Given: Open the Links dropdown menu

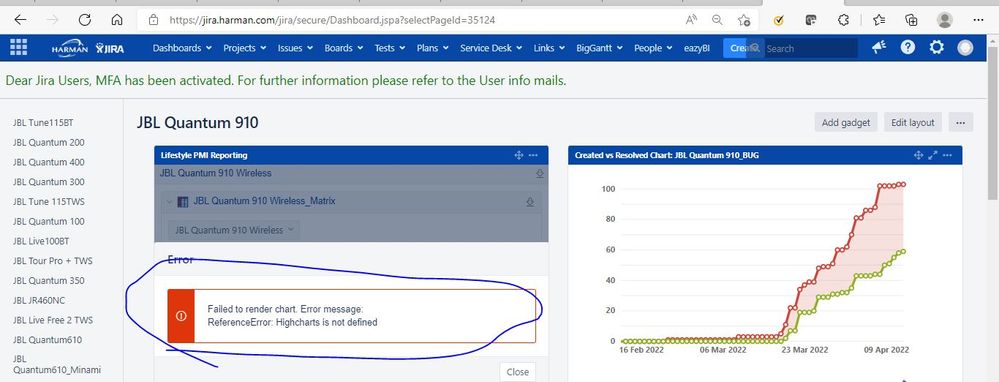Looking at the screenshot, I should [549, 48].
